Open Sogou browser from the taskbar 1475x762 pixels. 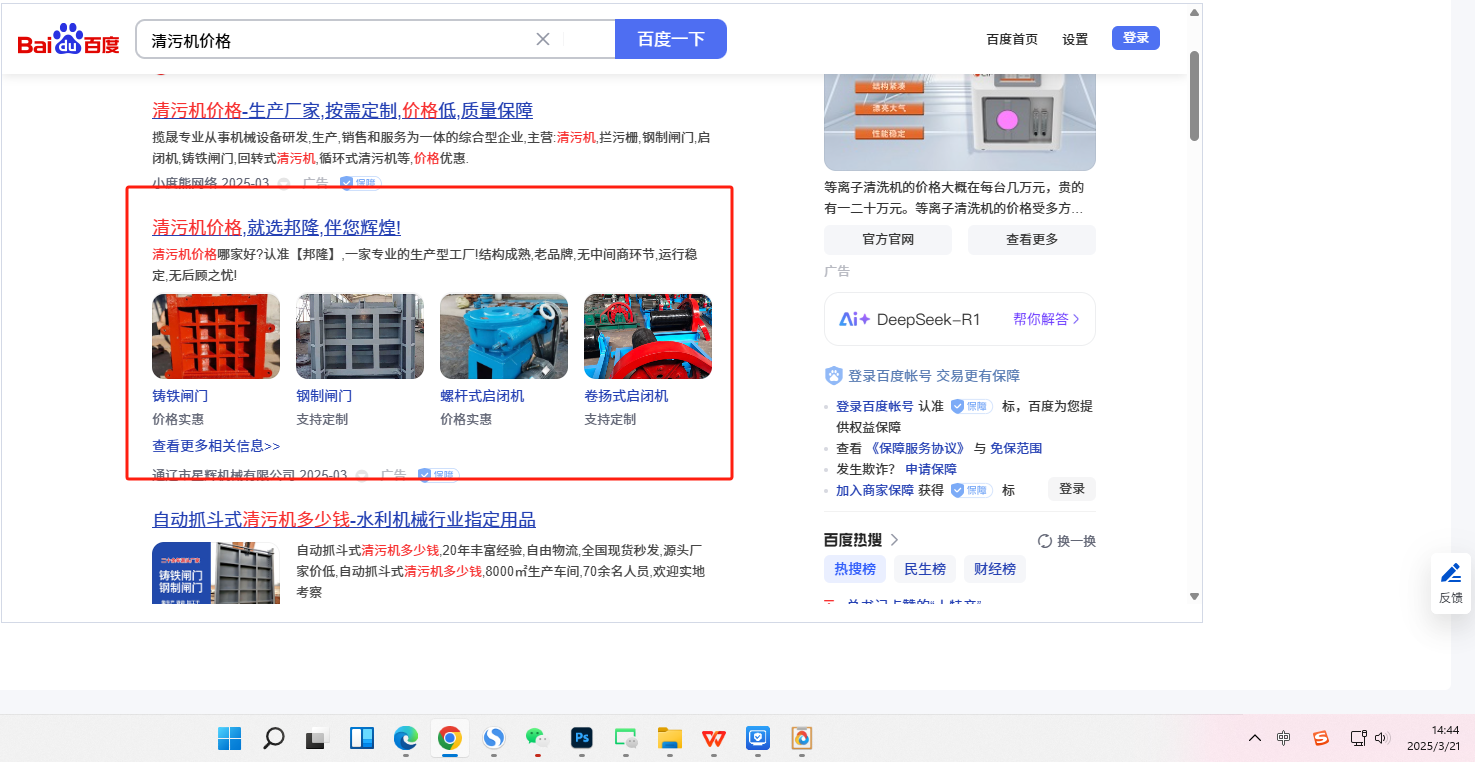point(493,738)
